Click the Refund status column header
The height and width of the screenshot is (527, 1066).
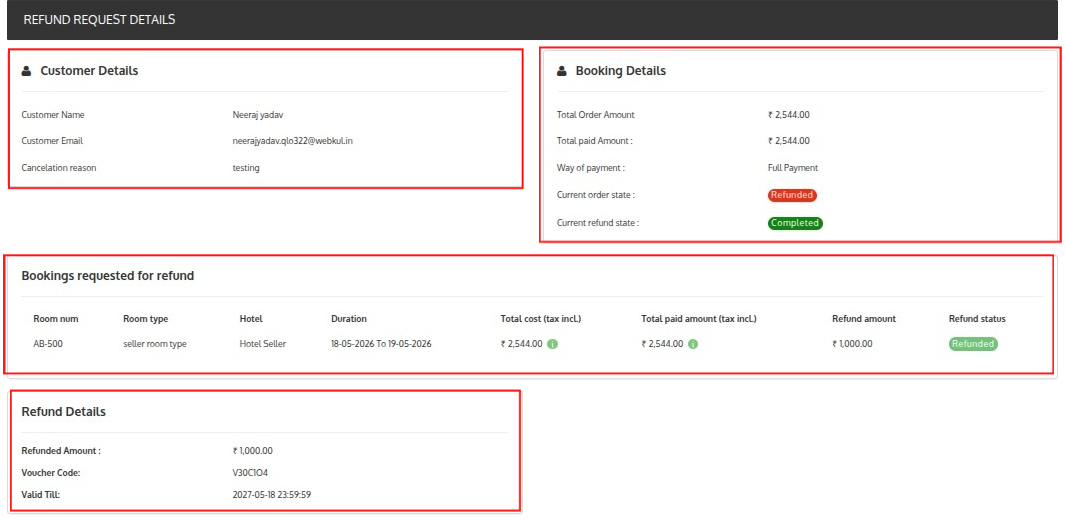click(x=977, y=318)
